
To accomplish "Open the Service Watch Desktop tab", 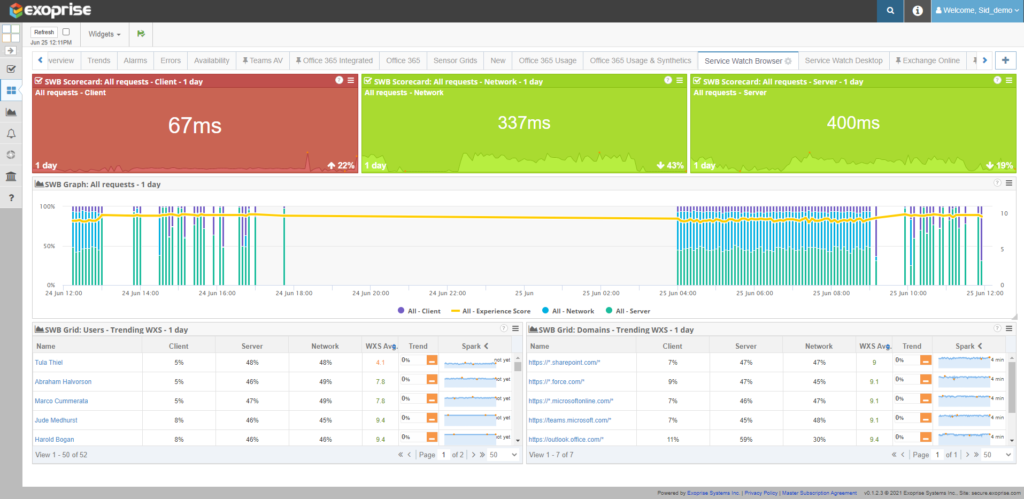I will click(x=843, y=61).
